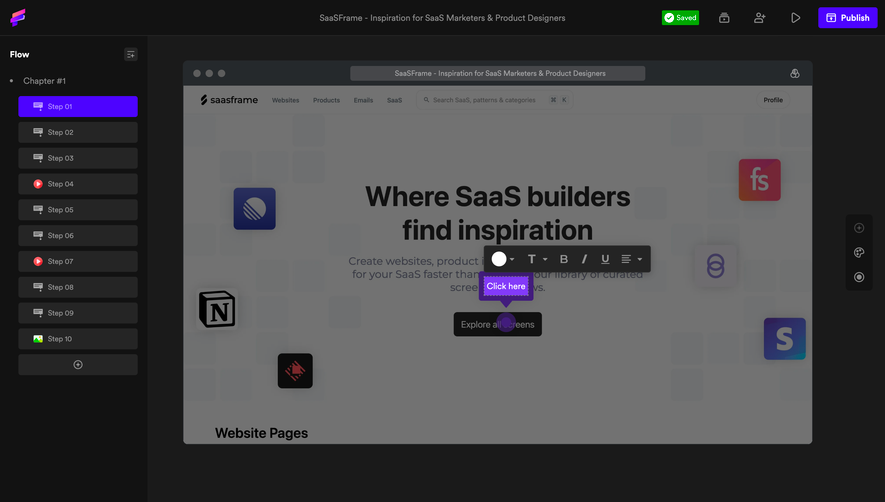The height and width of the screenshot is (502, 885).
Task: Click the add element plus icon on right toolbar
Action: (x=859, y=228)
